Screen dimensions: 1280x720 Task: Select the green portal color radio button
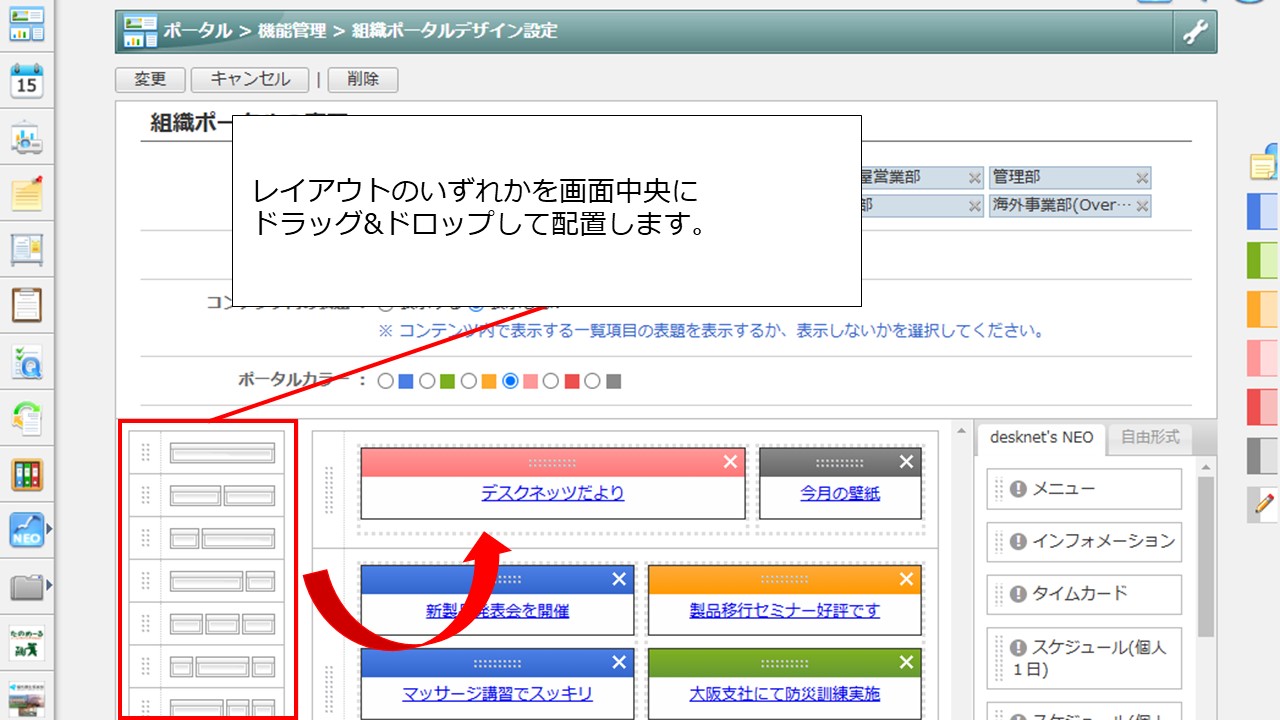coord(427,381)
